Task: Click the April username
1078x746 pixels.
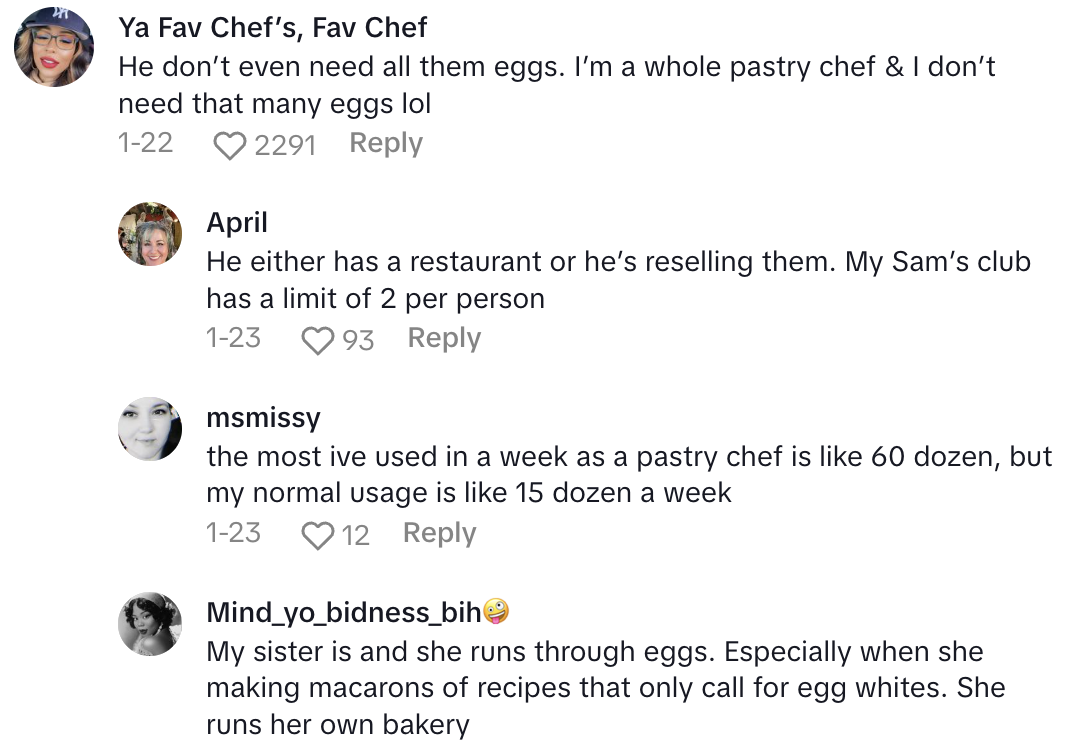Action: [x=237, y=222]
